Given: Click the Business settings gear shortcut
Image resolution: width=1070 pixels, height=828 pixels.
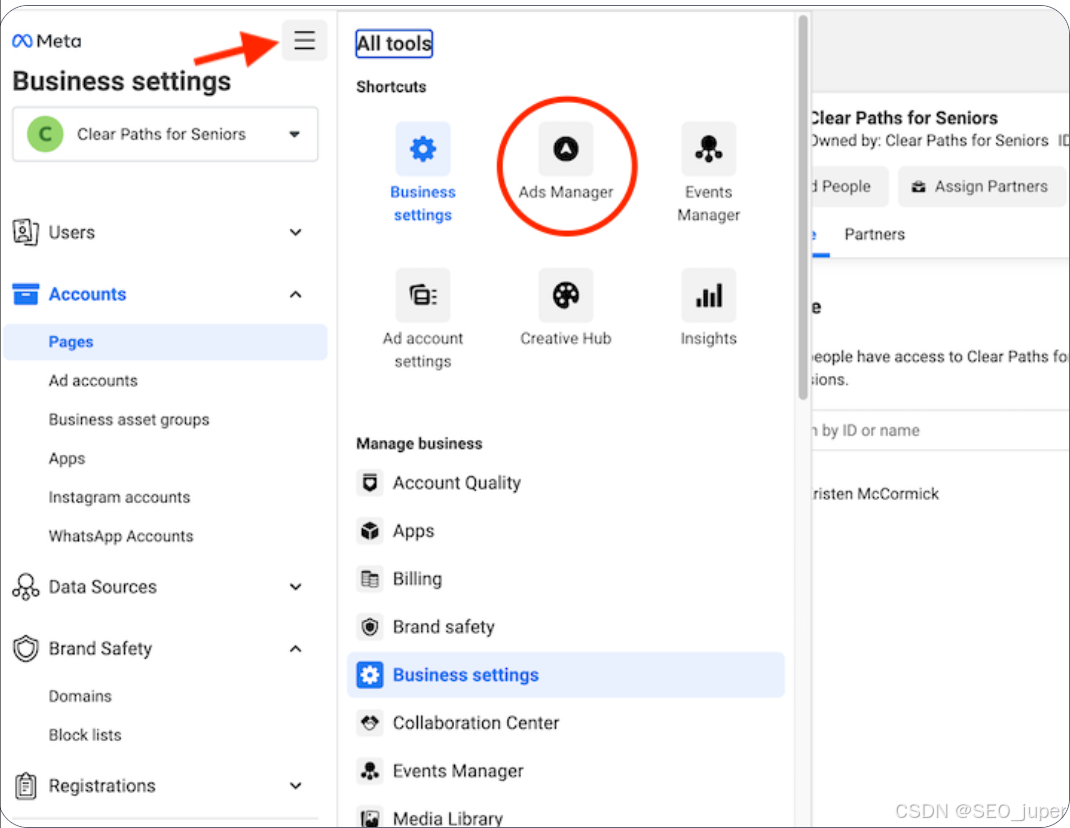Looking at the screenshot, I should pos(423,150).
